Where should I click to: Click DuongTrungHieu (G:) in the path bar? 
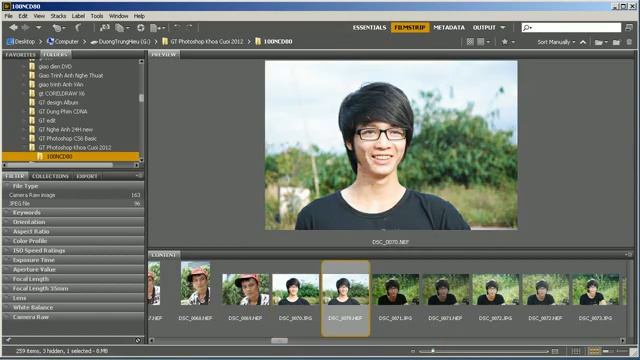[x=120, y=41]
